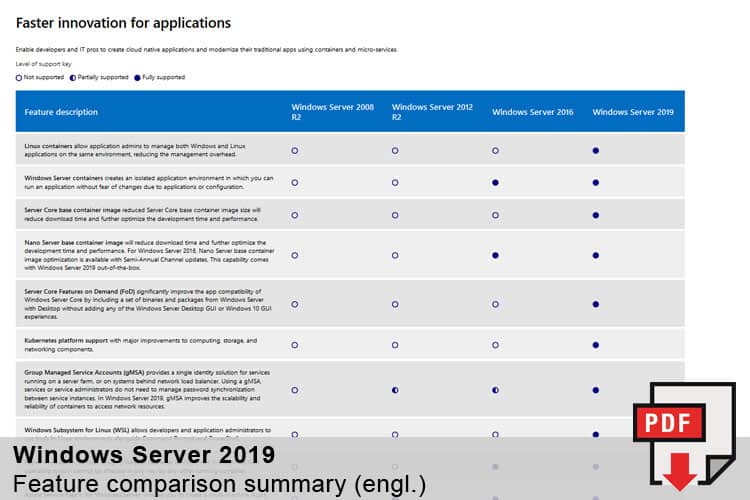The width and height of the screenshot is (750, 500).
Task: Click Windows Server containers row 2012 R2 circle
Action: [x=395, y=183]
